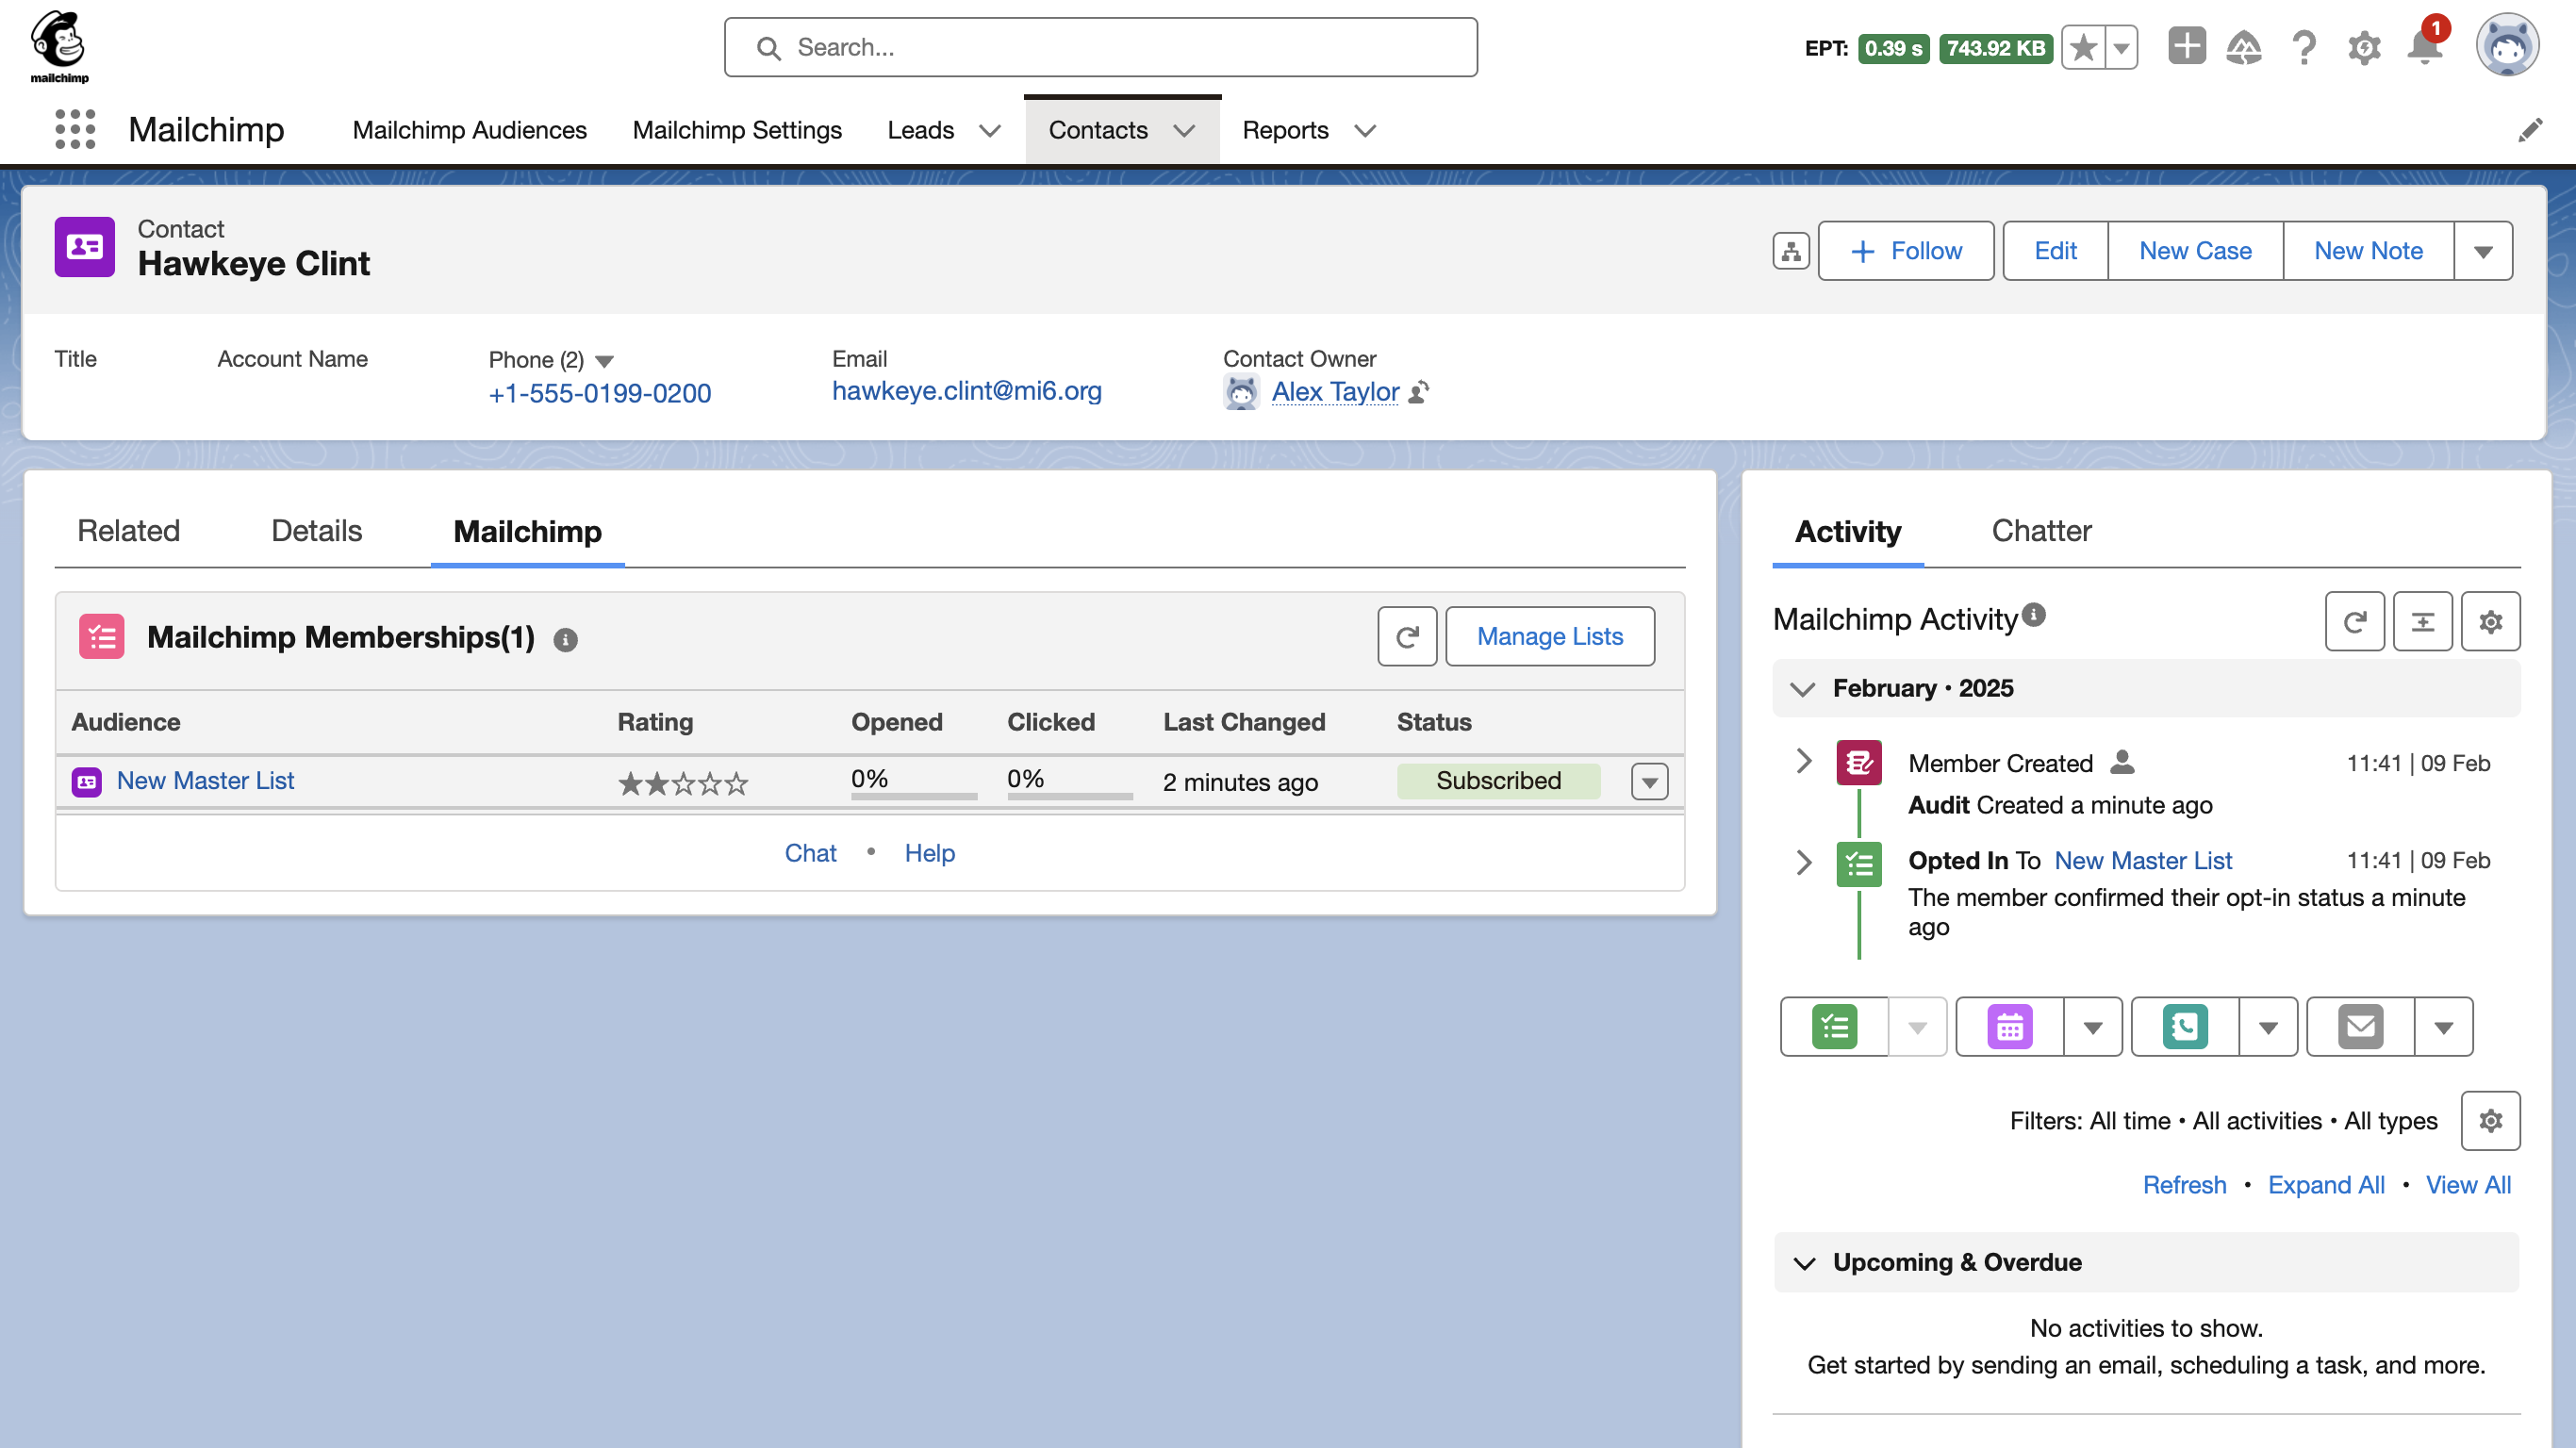The height and width of the screenshot is (1448, 2576).
Task: Open Contacts tab dropdown chevron
Action: pos(1184,131)
